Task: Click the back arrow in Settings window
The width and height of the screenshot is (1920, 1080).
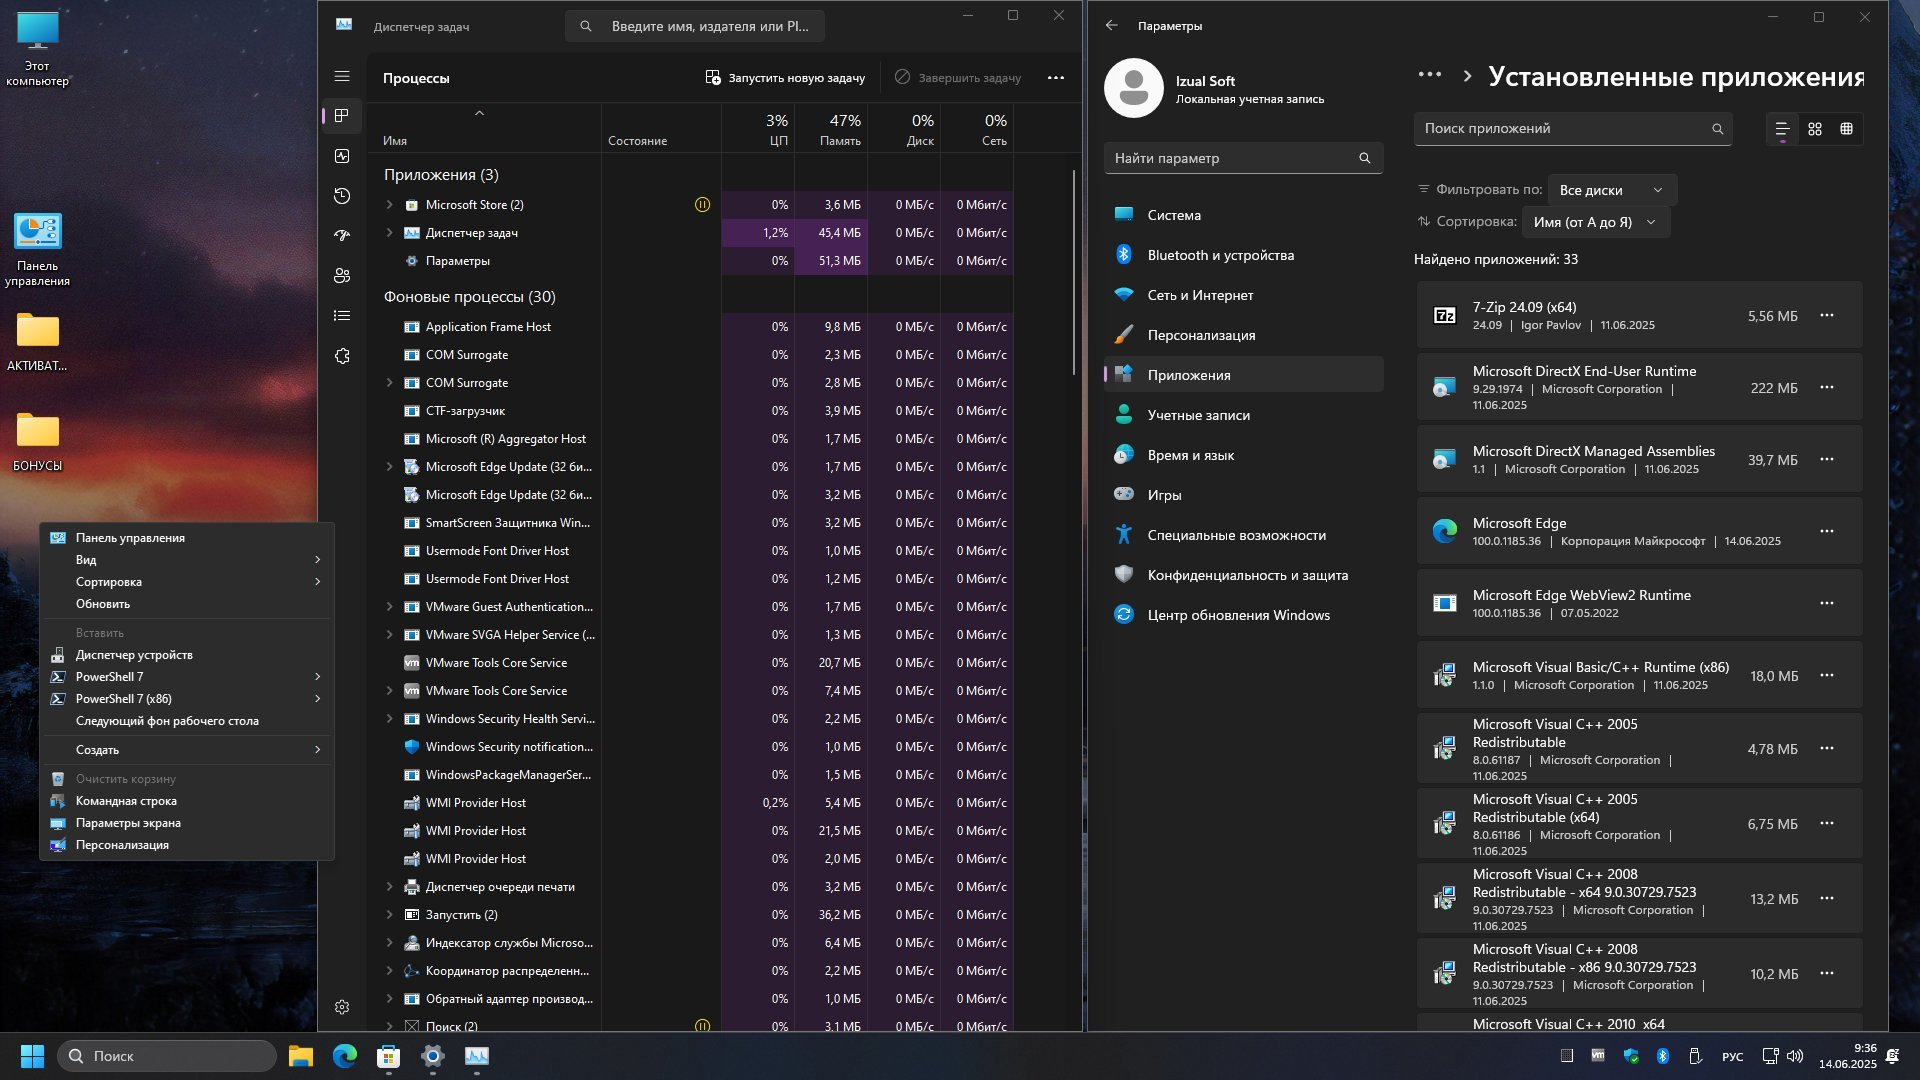Action: coord(1112,26)
